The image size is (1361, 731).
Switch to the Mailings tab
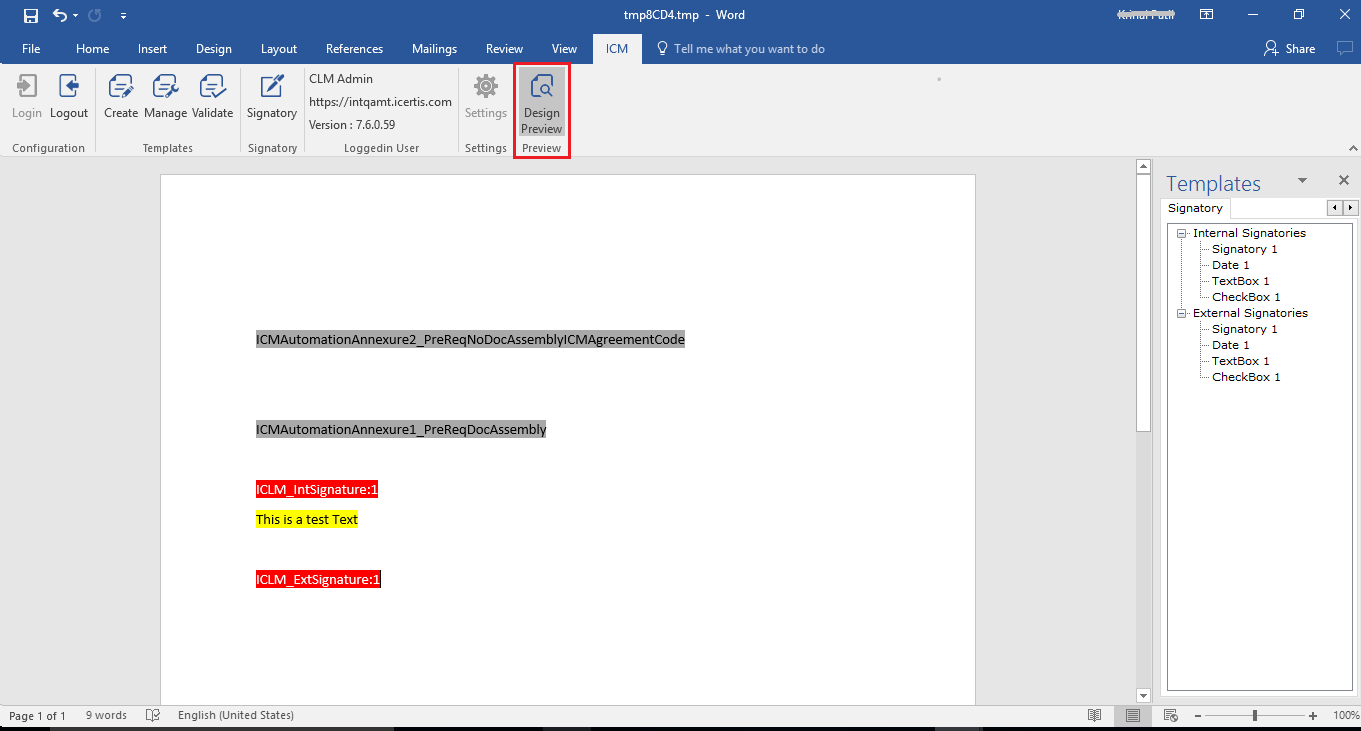(x=434, y=49)
